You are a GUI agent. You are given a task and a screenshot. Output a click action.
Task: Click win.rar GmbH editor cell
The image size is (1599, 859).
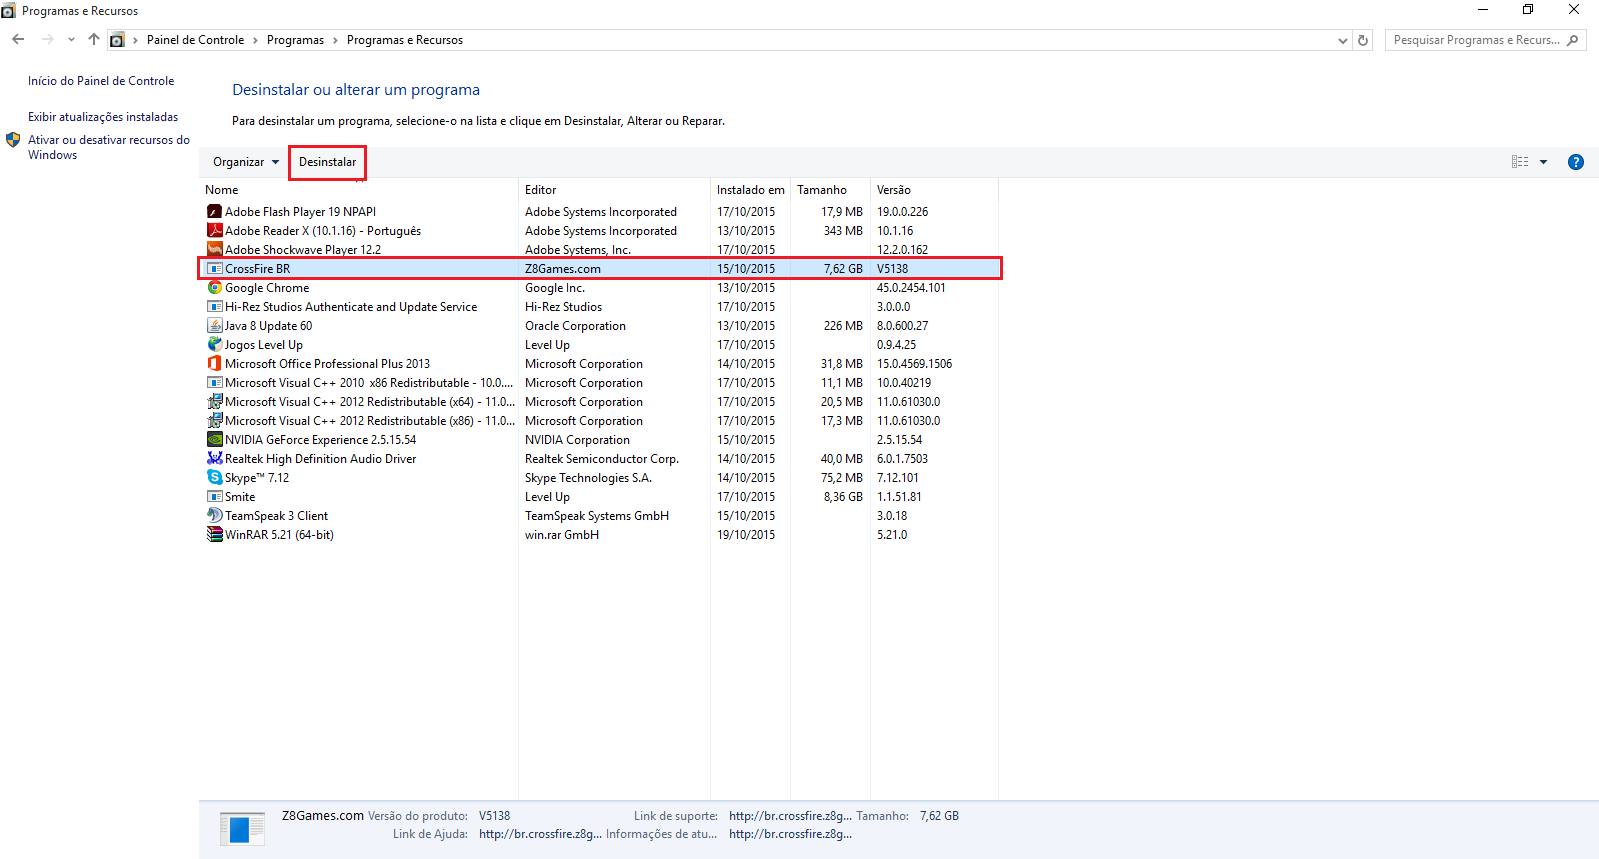tap(562, 535)
